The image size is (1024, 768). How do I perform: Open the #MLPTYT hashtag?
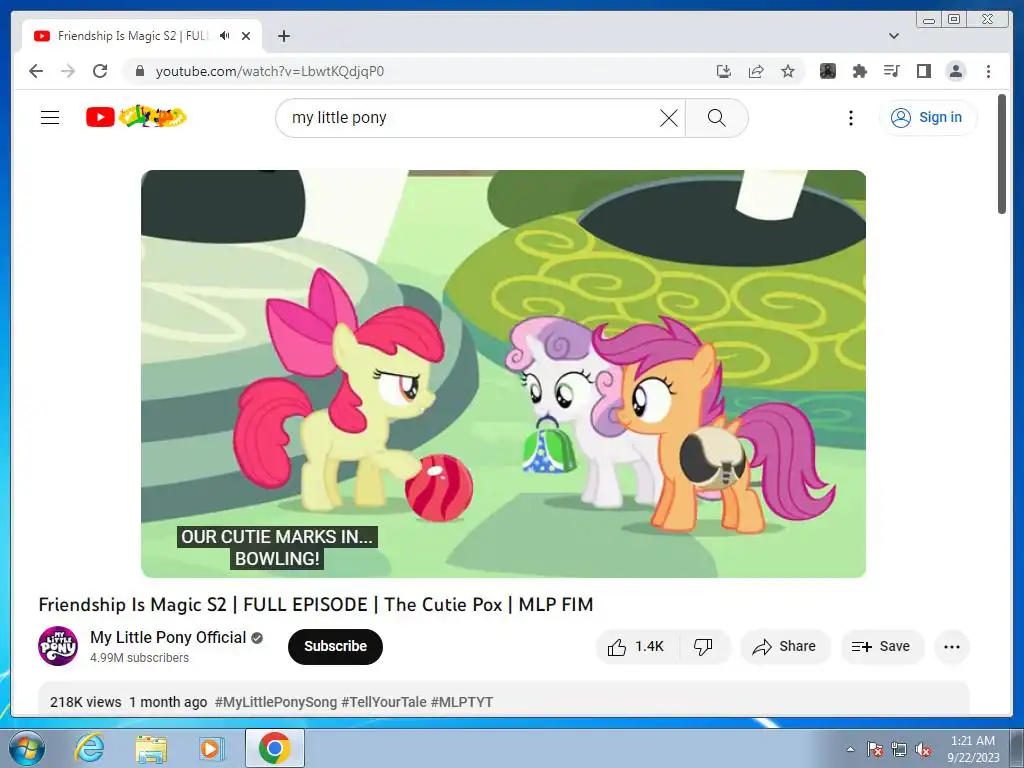pos(462,702)
